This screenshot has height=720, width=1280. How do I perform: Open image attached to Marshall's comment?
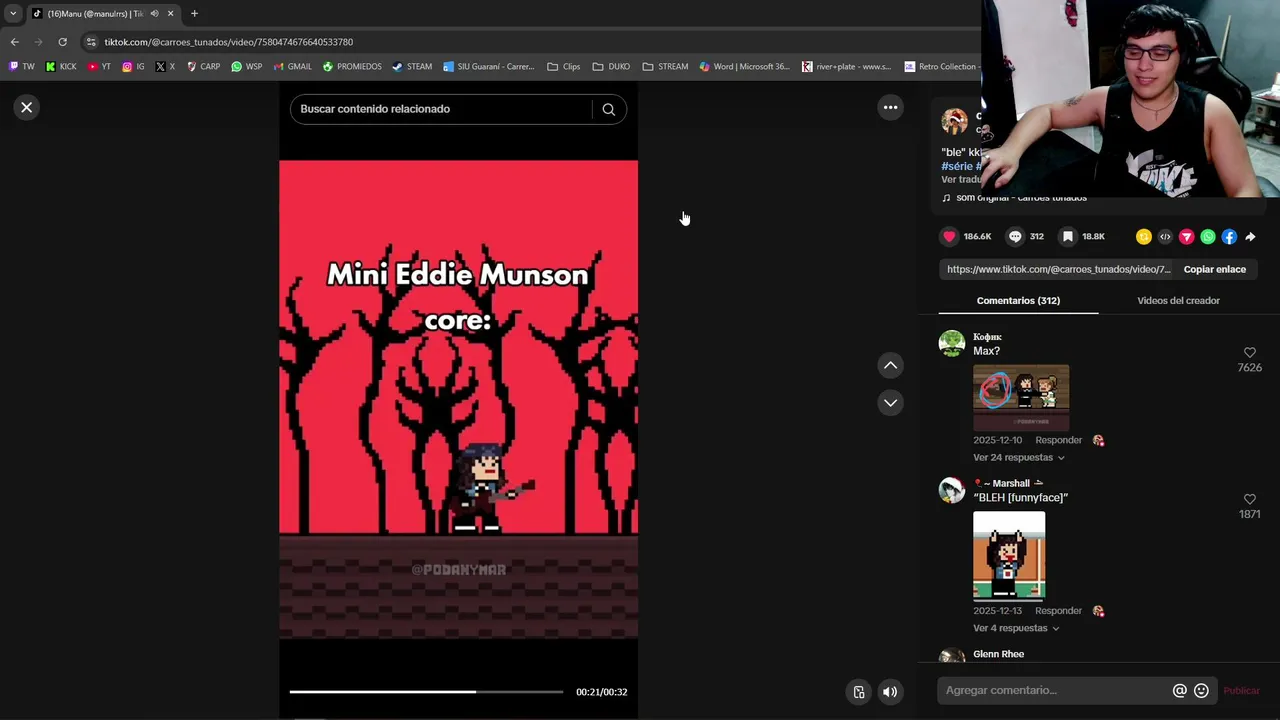pyautogui.click(x=1009, y=556)
